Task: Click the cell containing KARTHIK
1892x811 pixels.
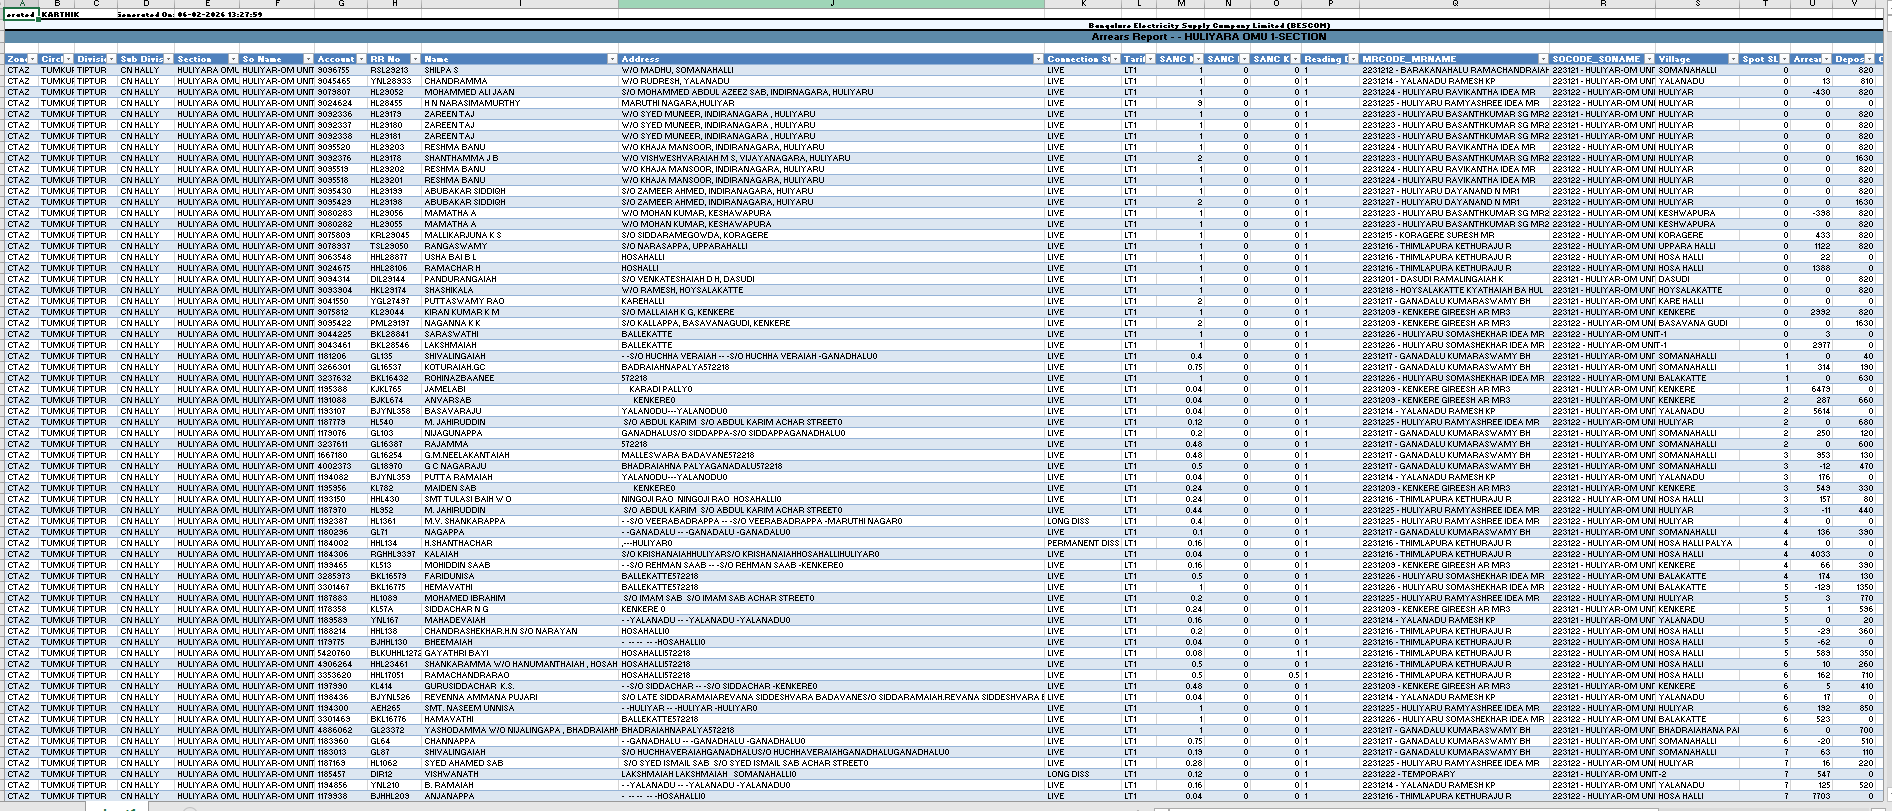Action: 60,15
